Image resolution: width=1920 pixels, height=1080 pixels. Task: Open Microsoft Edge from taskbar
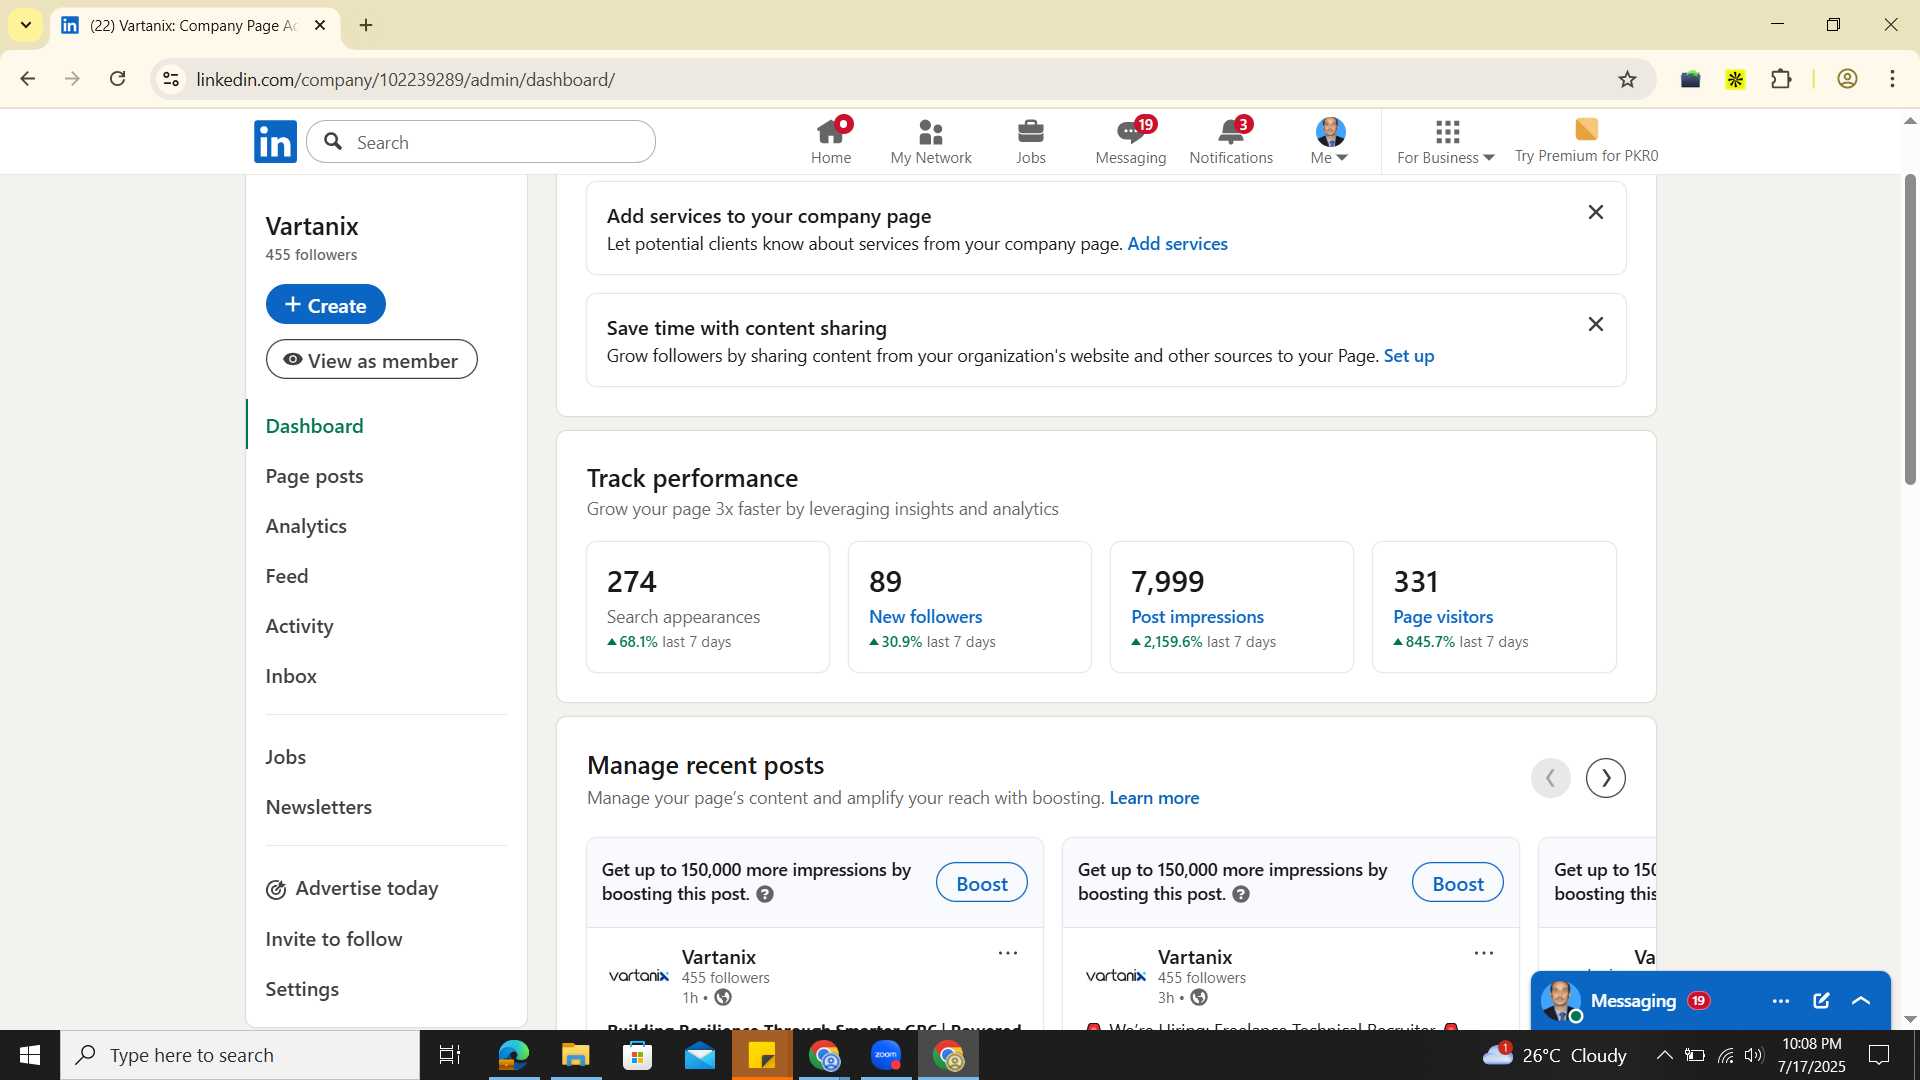point(513,1055)
